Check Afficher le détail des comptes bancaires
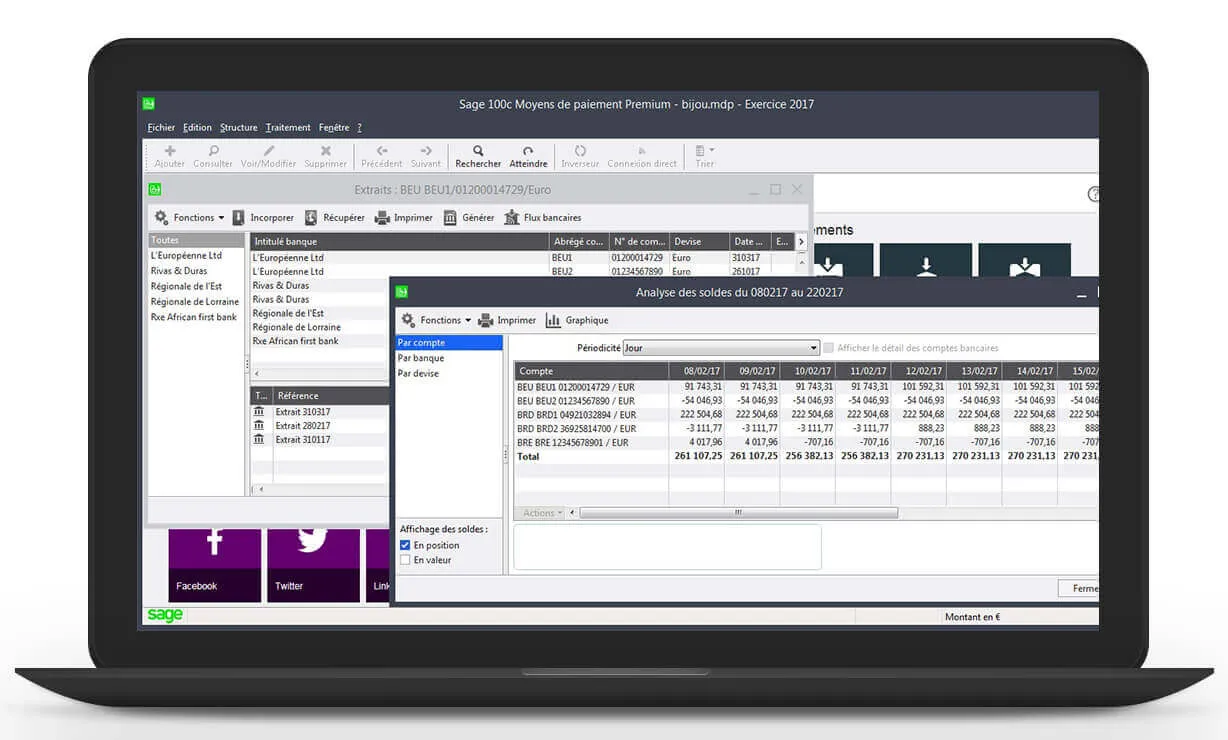 [x=828, y=348]
